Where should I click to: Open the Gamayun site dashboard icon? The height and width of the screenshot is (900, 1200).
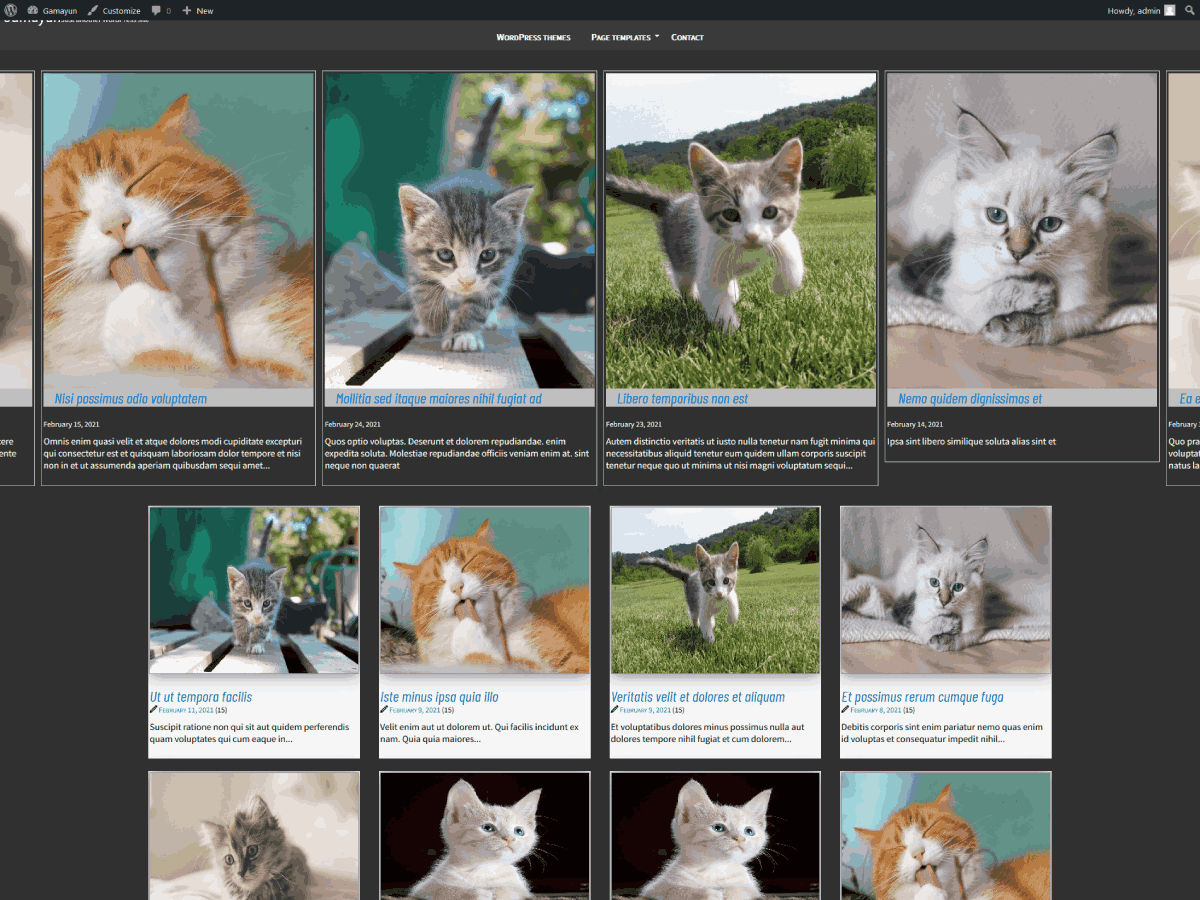32,10
